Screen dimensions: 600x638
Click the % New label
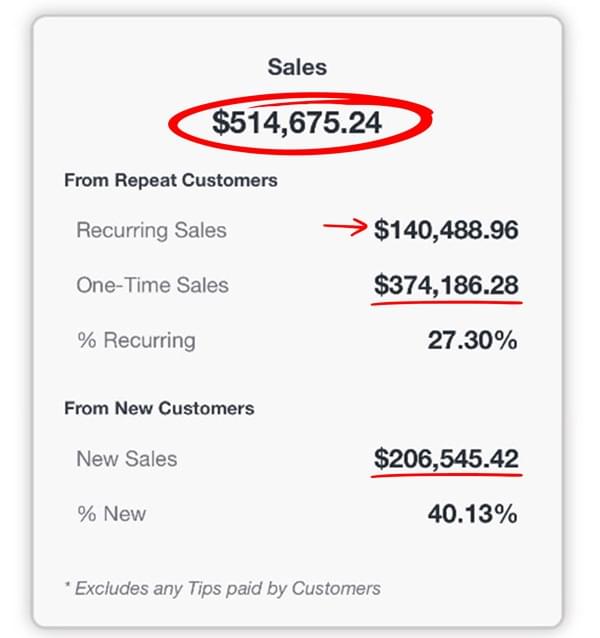[x=110, y=514]
